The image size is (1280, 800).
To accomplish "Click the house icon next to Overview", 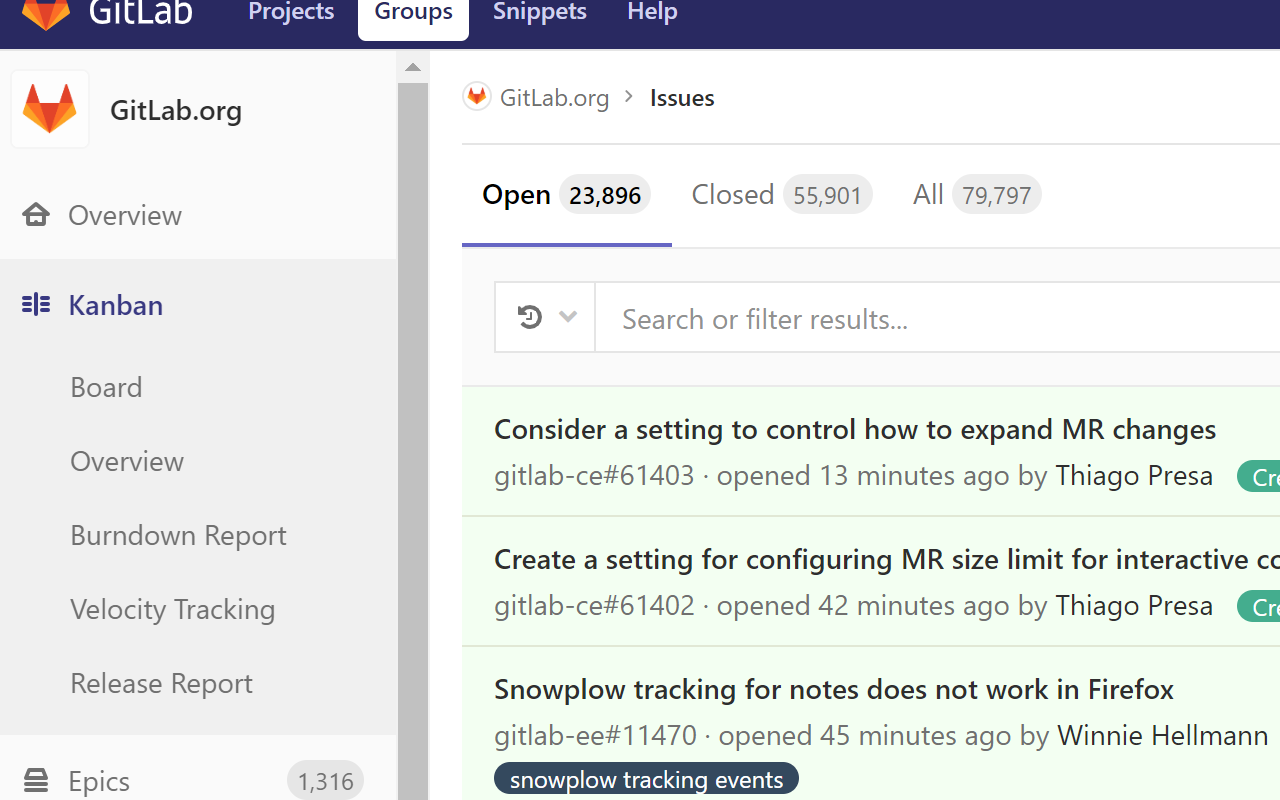I will [x=36, y=215].
